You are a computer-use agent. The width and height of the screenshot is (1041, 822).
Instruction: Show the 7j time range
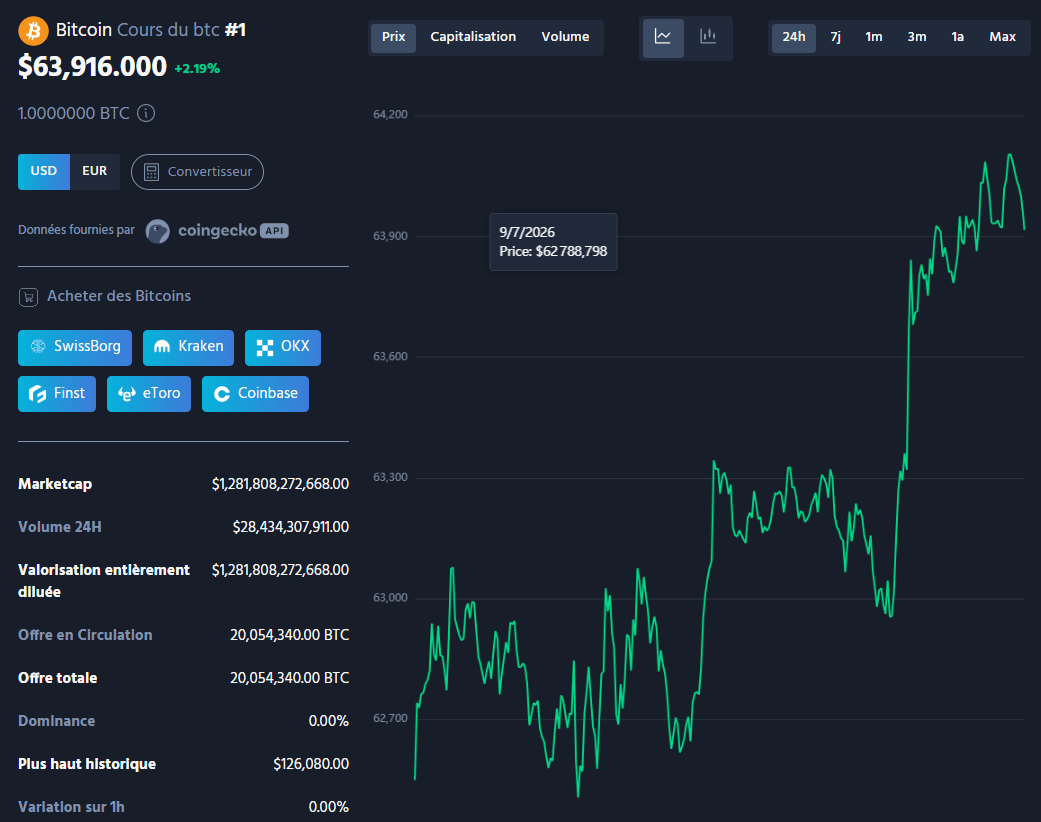tap(836, 37)
